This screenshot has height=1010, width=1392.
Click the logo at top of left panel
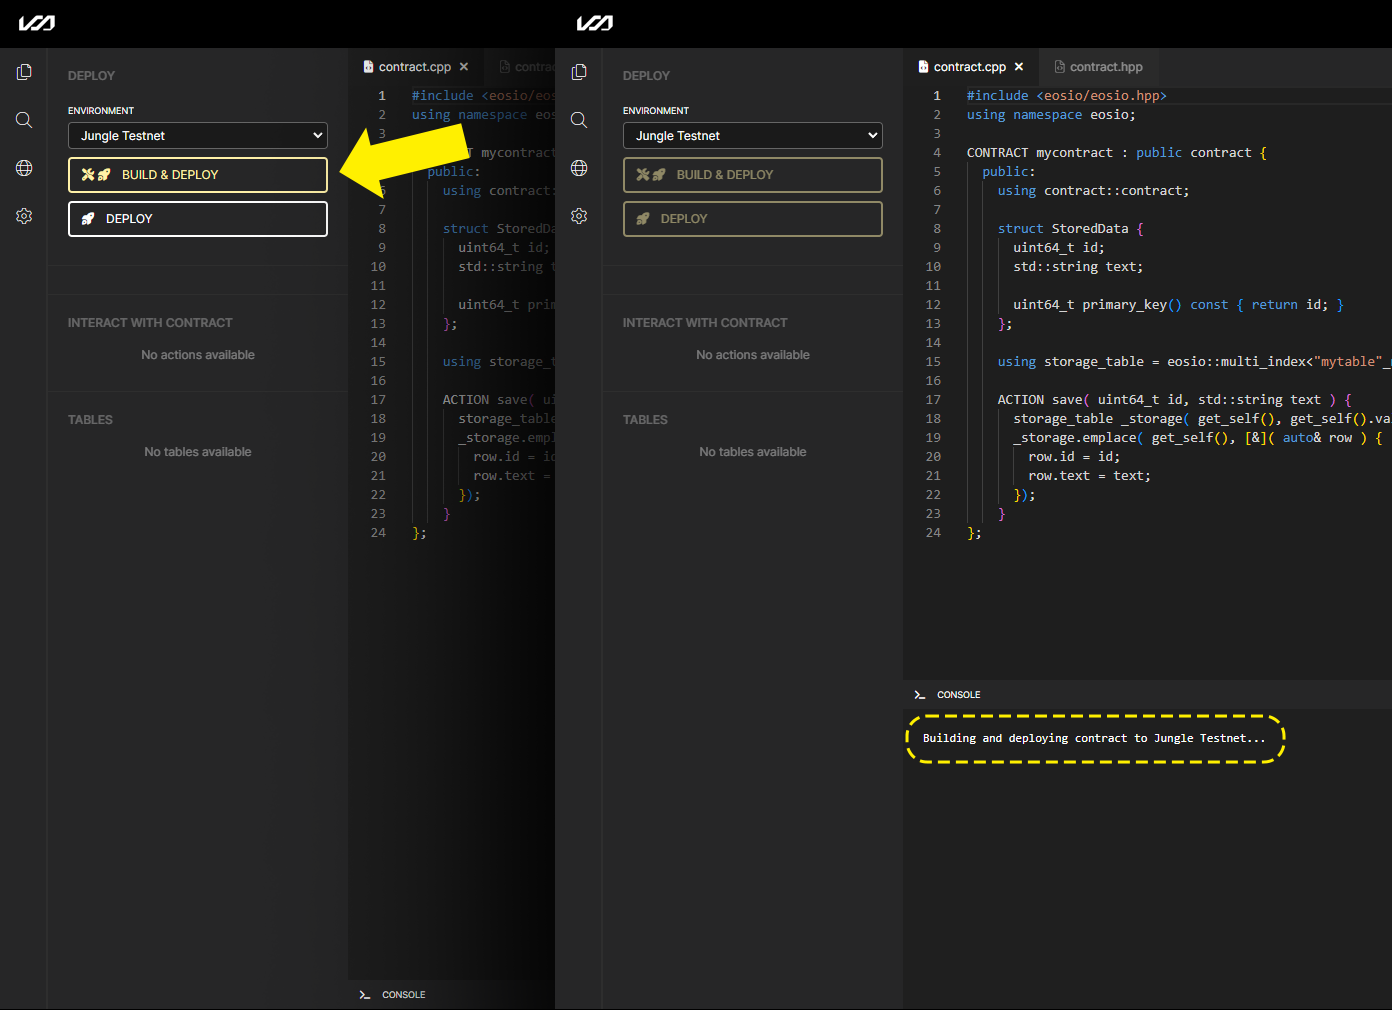point(37,23)
